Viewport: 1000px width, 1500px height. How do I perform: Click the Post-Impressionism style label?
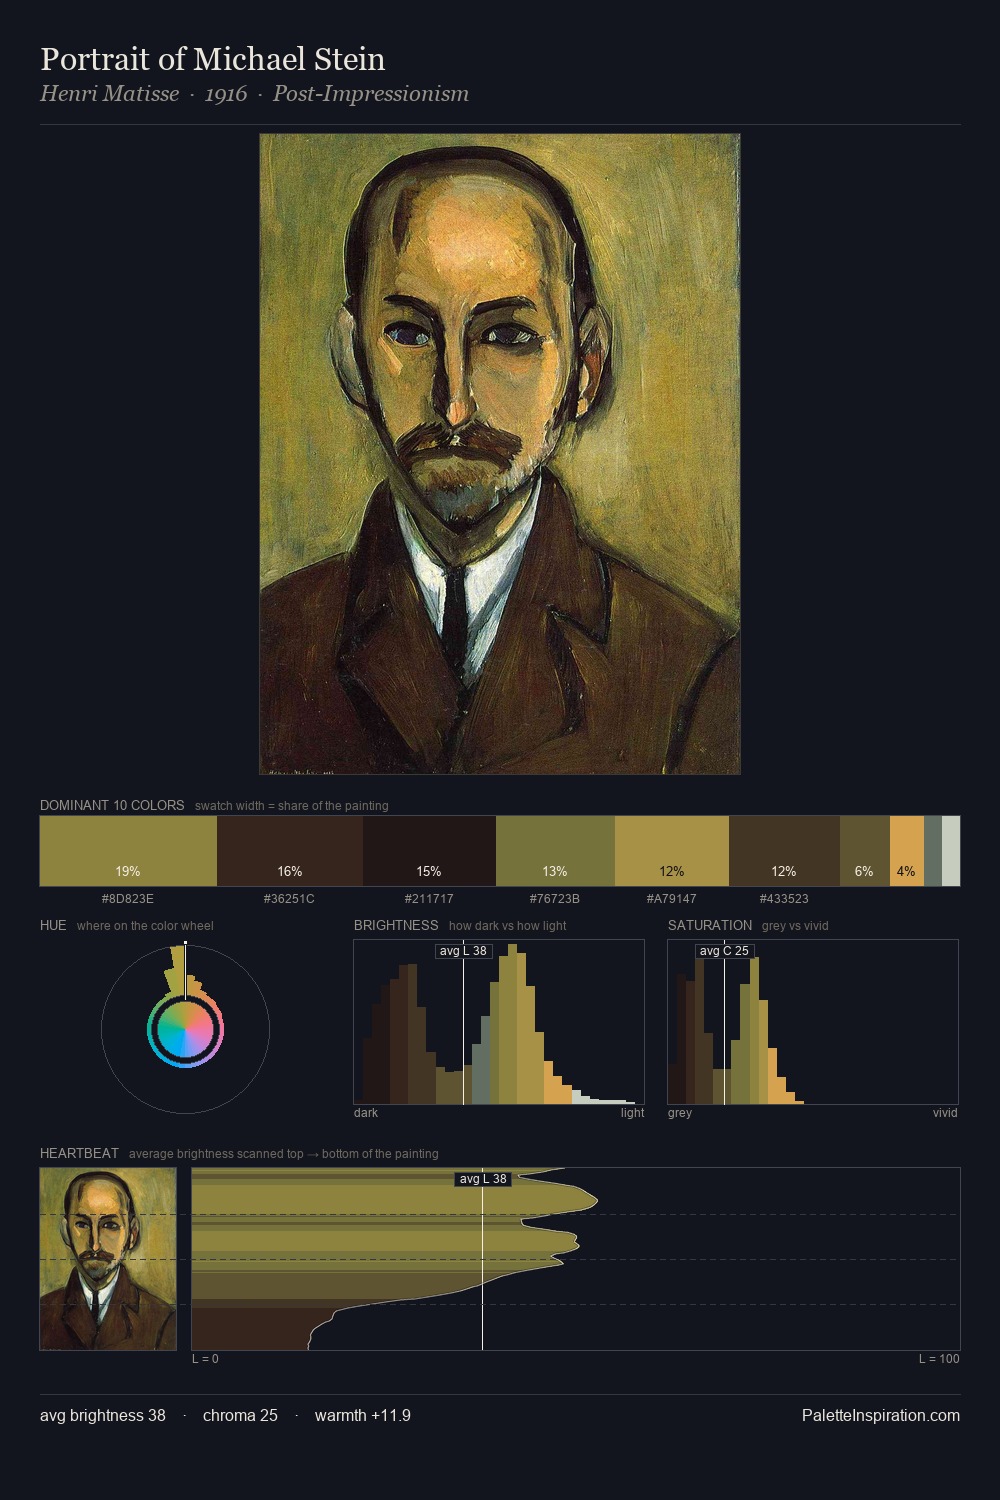pyautogui.click(x=371, y=94)
